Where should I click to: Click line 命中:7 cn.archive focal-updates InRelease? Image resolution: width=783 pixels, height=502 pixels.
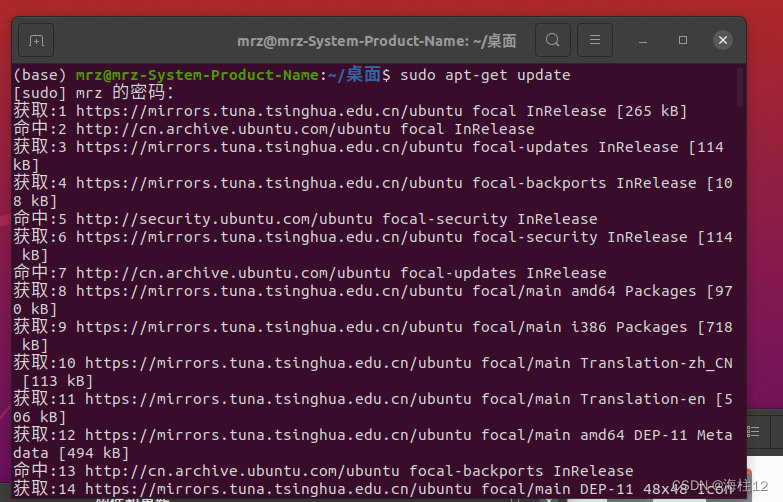(x=310, y=273)
